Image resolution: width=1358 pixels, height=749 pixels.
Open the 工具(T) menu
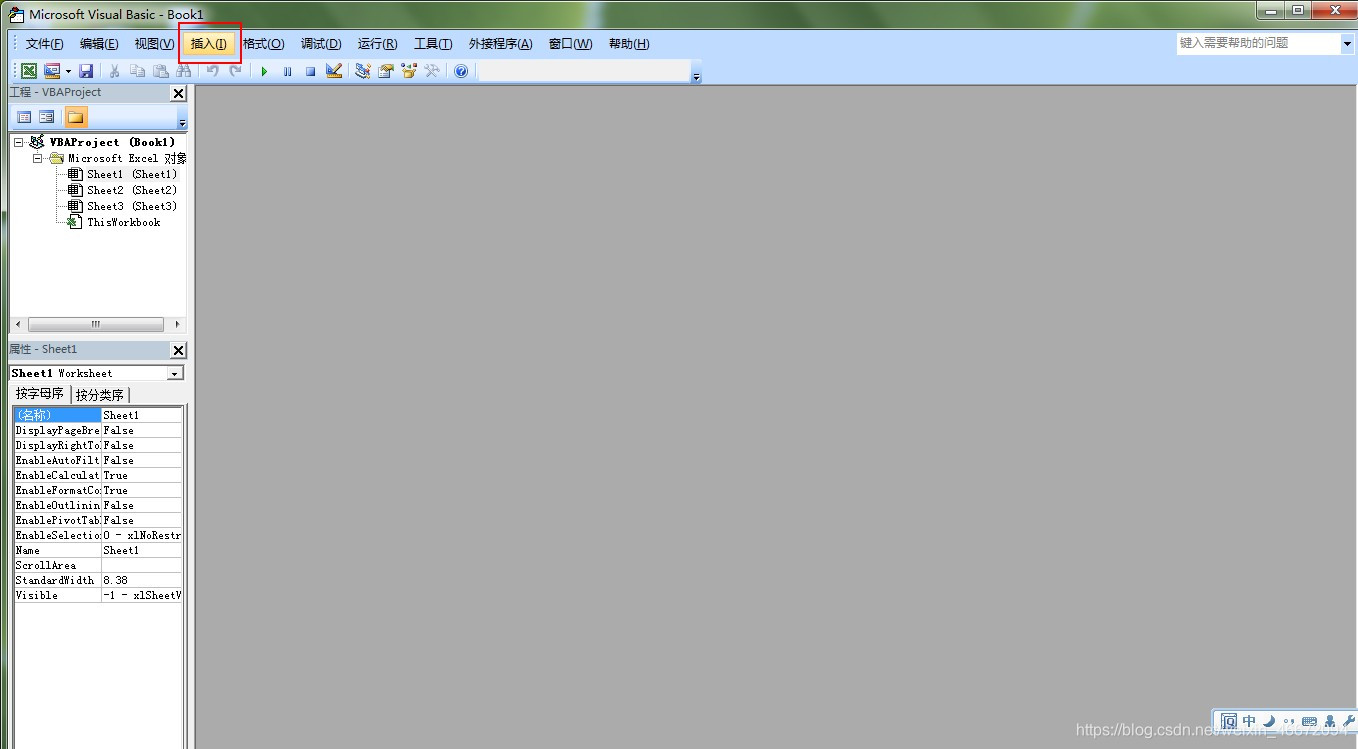point(433,44)
